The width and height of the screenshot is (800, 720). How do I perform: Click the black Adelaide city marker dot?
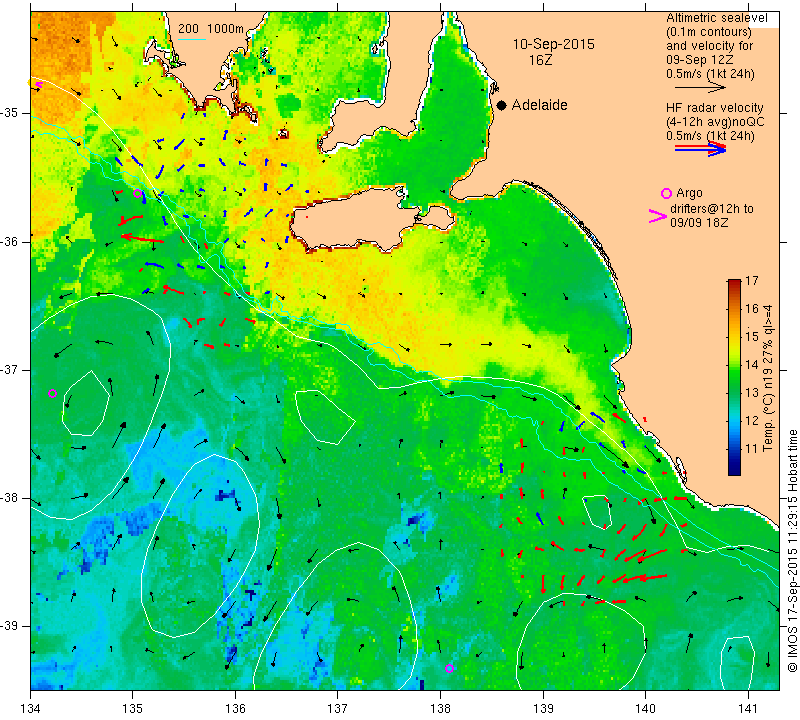(x=502, y=105)
